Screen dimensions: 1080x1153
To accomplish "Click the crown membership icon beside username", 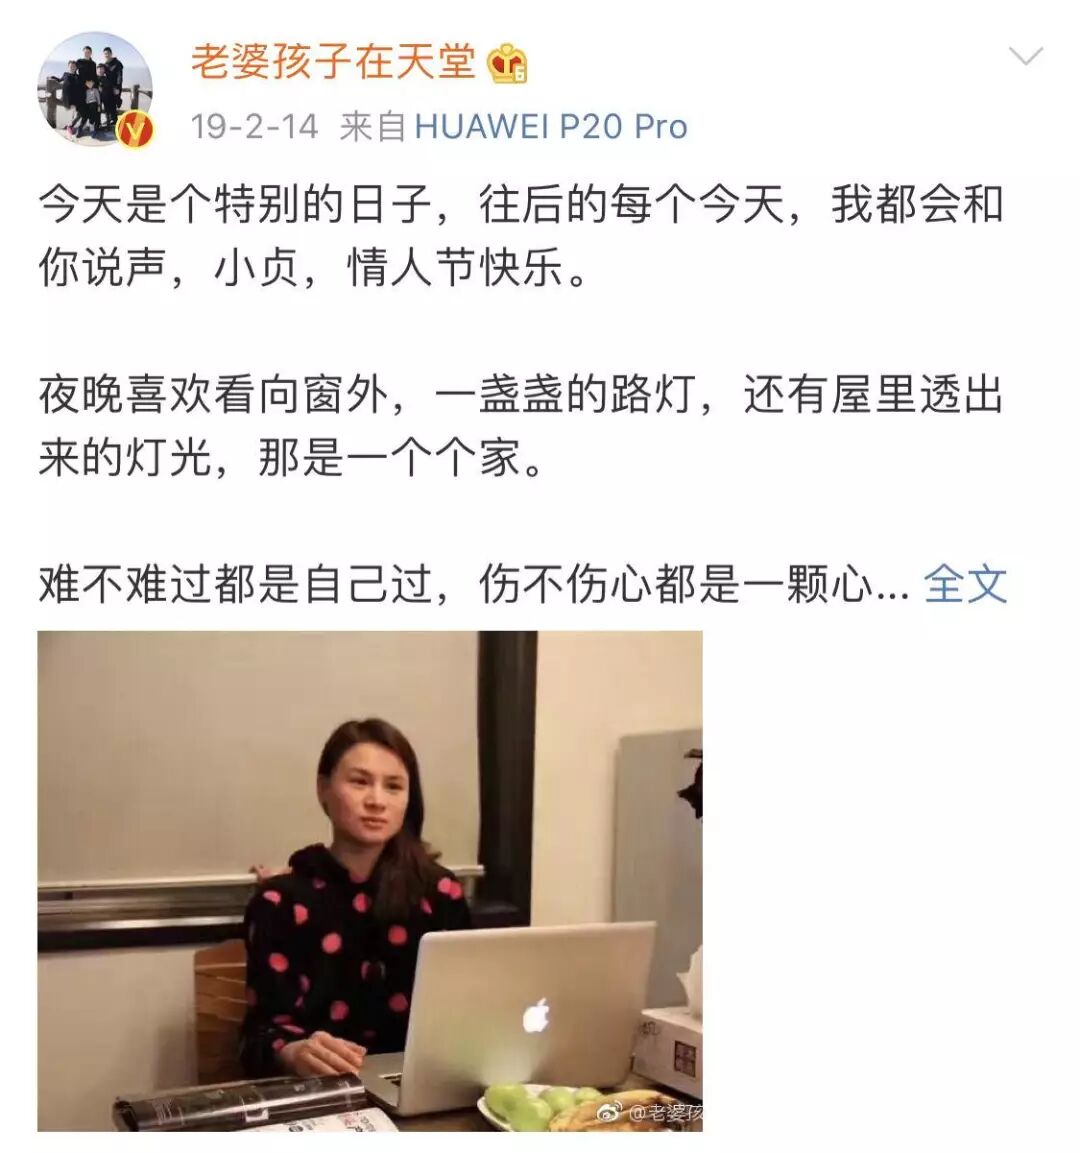I will [x=507, y=63].
